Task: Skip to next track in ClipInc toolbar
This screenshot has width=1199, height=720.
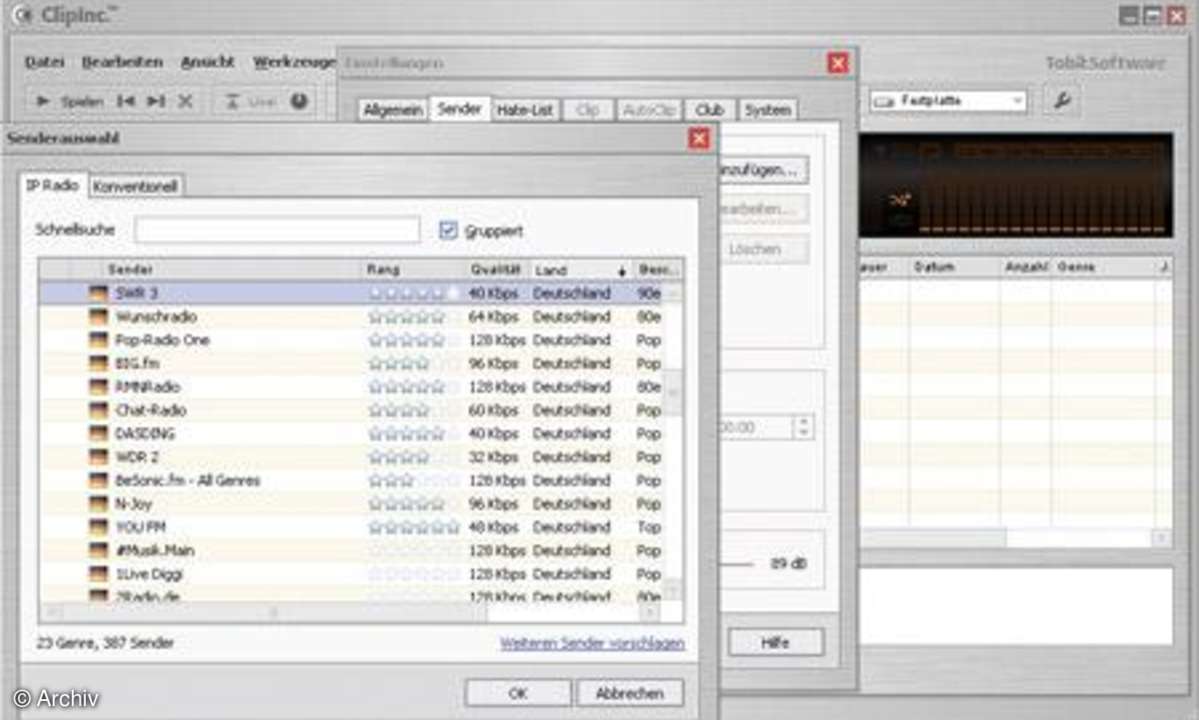Action: pyautogui.click(x=156, y=101)
